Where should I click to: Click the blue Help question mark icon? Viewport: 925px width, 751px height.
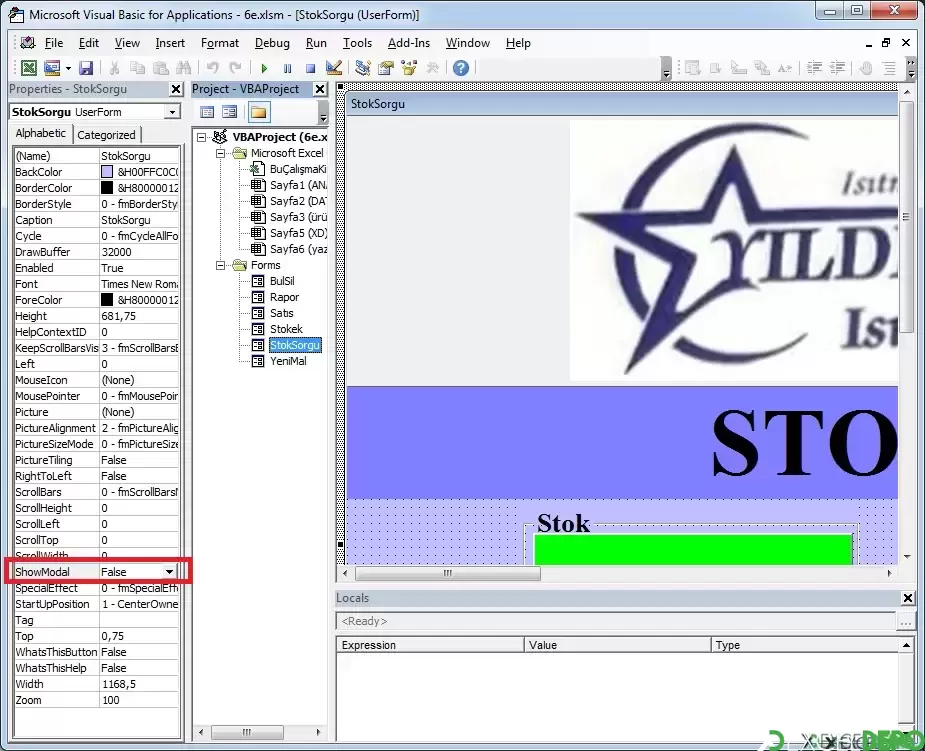[461, 68]
